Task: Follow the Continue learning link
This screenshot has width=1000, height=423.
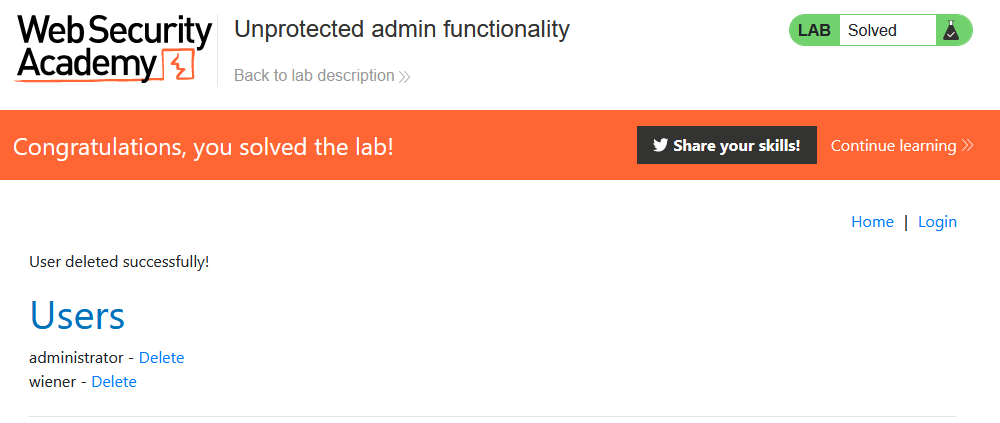Action: [x=893, y=146]
